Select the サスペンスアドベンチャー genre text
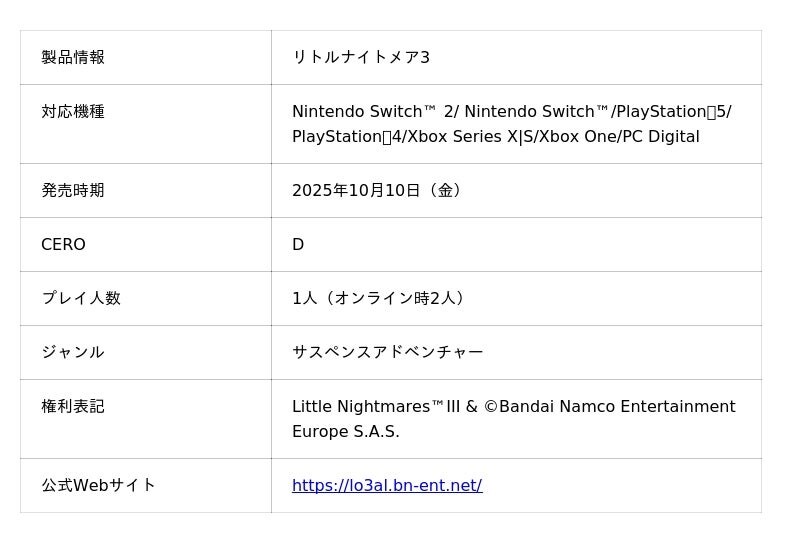The height and width of the screenshot is (543, 800). pos(387,353)
